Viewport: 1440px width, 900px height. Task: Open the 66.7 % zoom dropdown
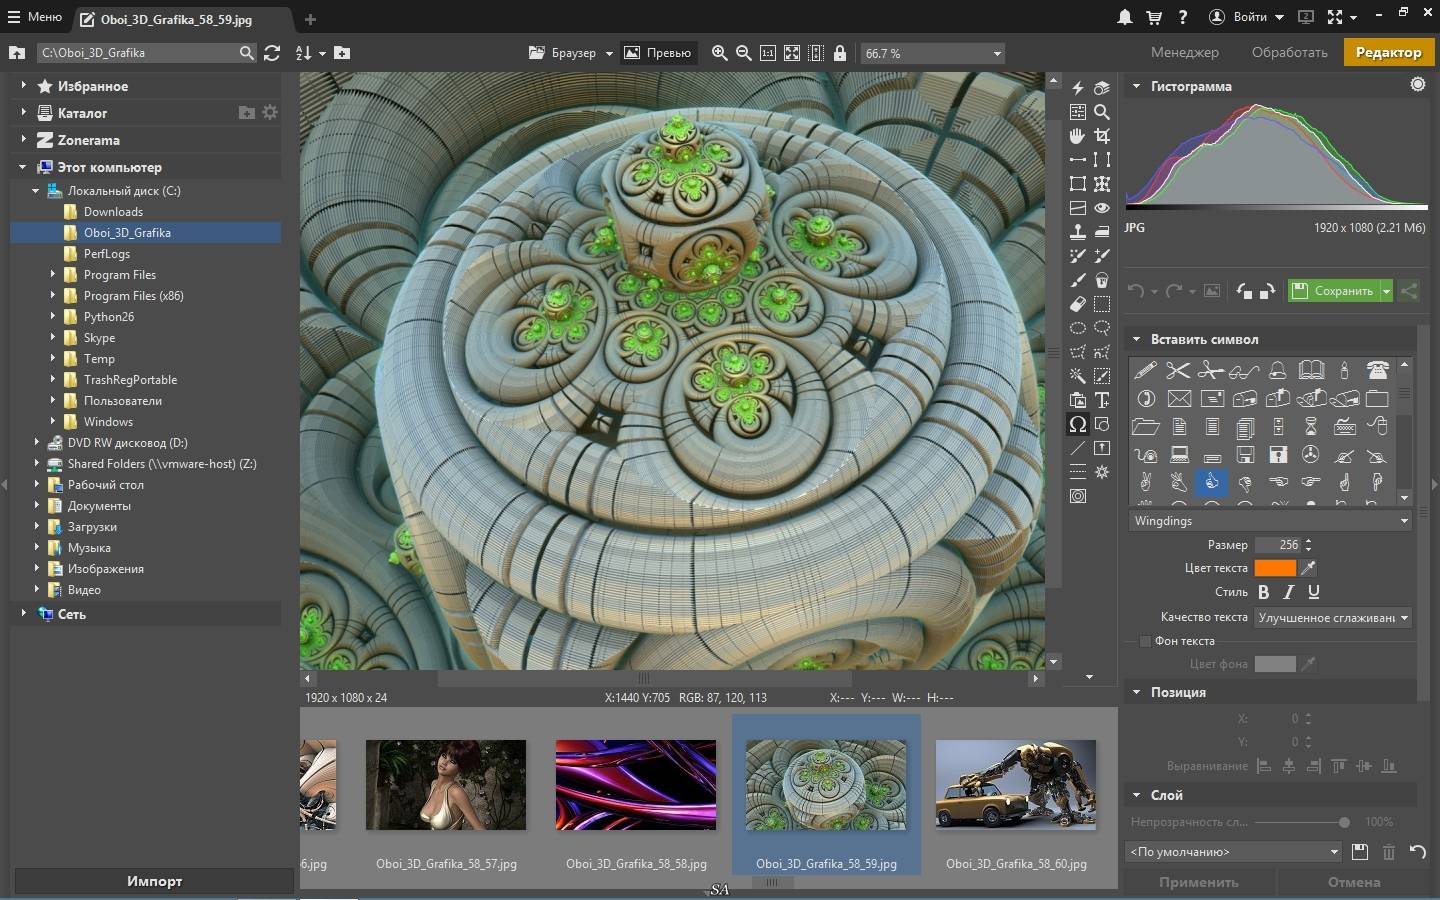(x=932, y=53)
